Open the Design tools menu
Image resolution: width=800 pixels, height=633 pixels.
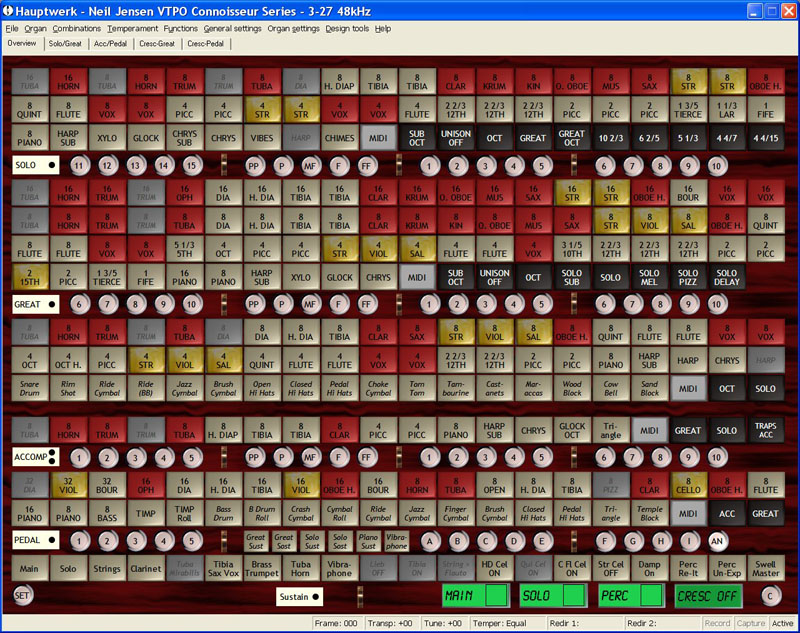[347, 29]
